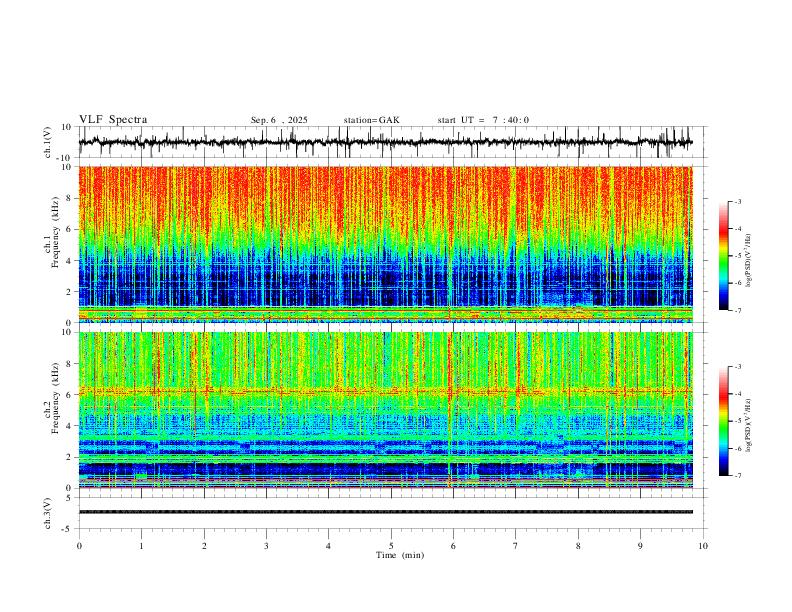
Task: Click time axis tick label '5'
Action: (391, 546)
